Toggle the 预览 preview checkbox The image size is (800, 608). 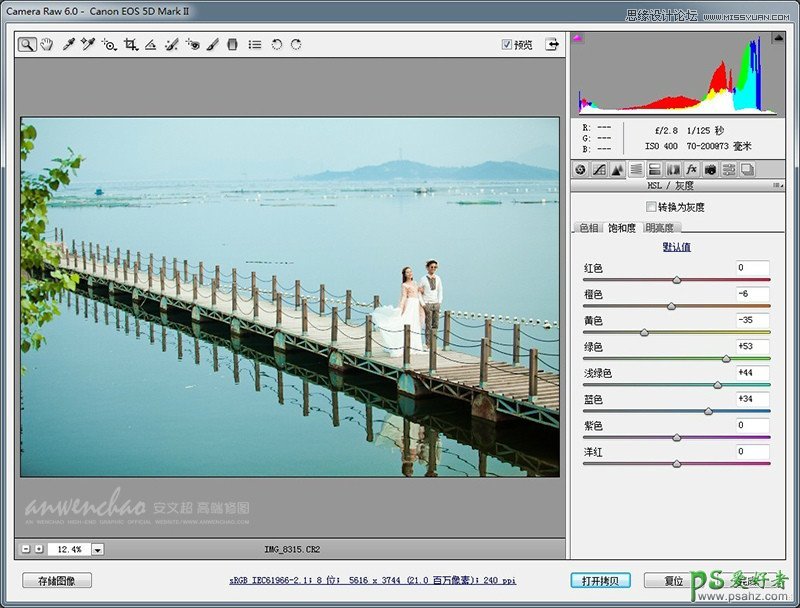(x=507, y=45)
